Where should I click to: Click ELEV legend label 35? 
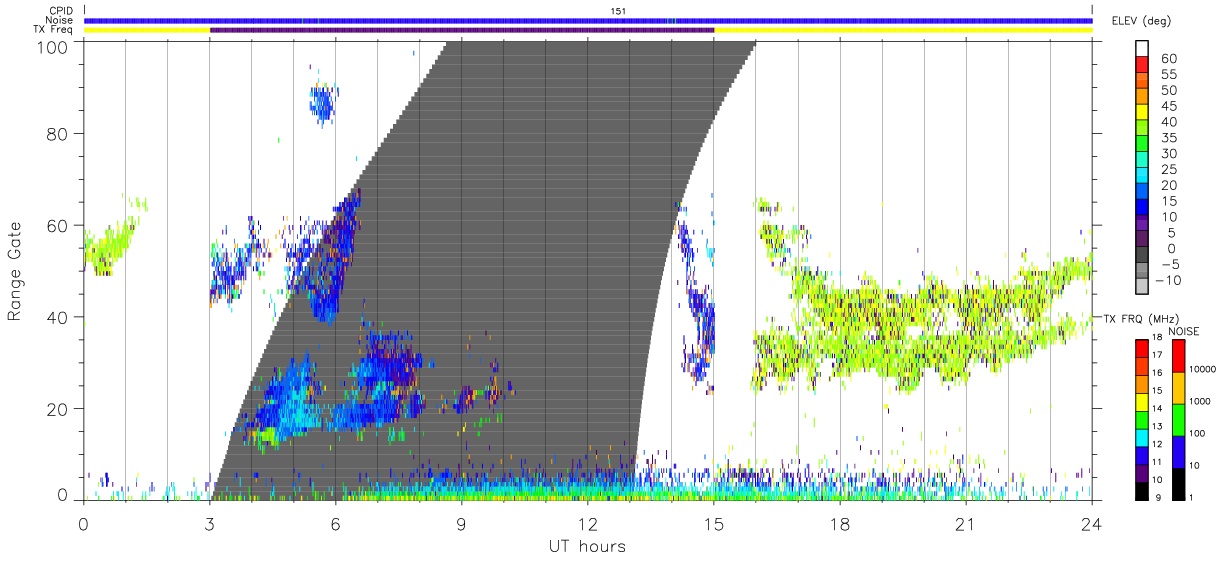point(1168,138)
